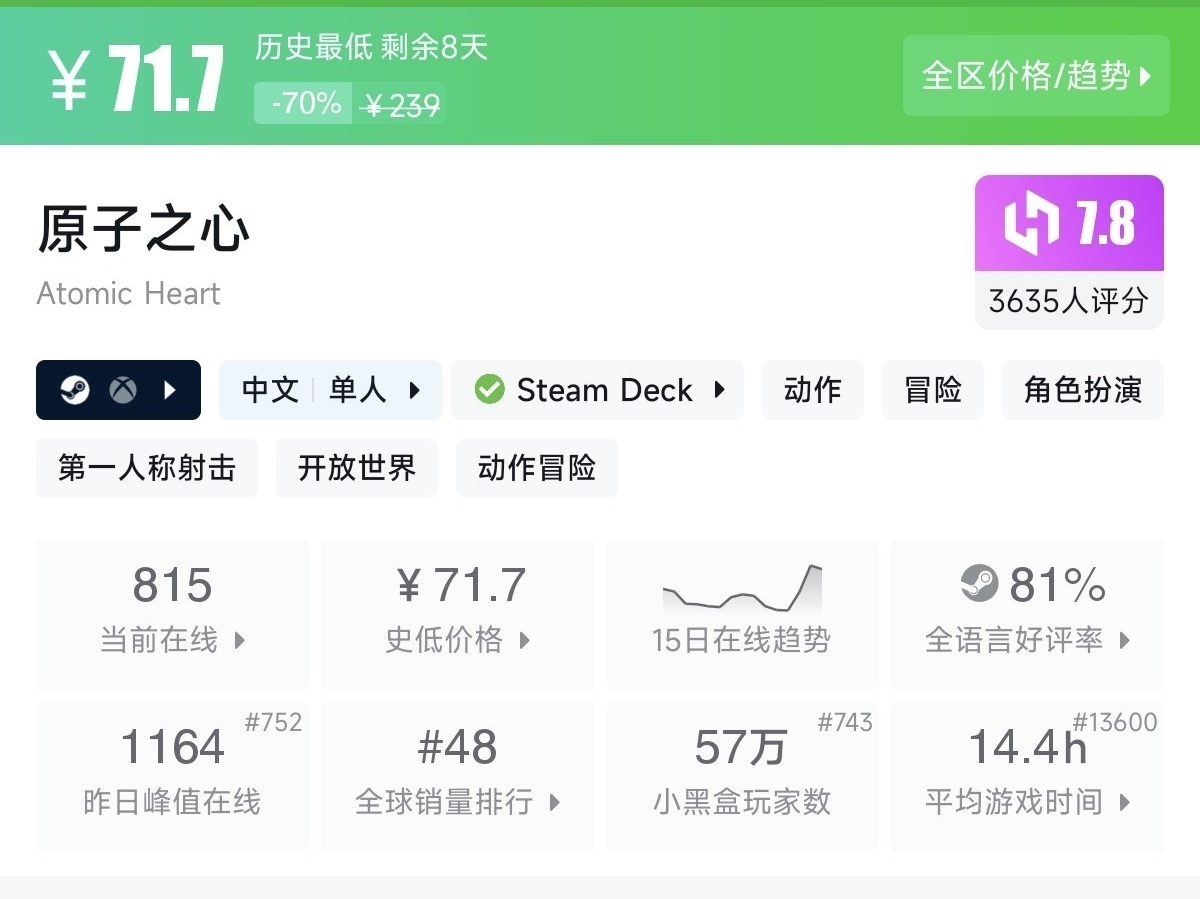Click the Xbox platform icon
This screenshot has width=1200, height=899.
[123, 390]
